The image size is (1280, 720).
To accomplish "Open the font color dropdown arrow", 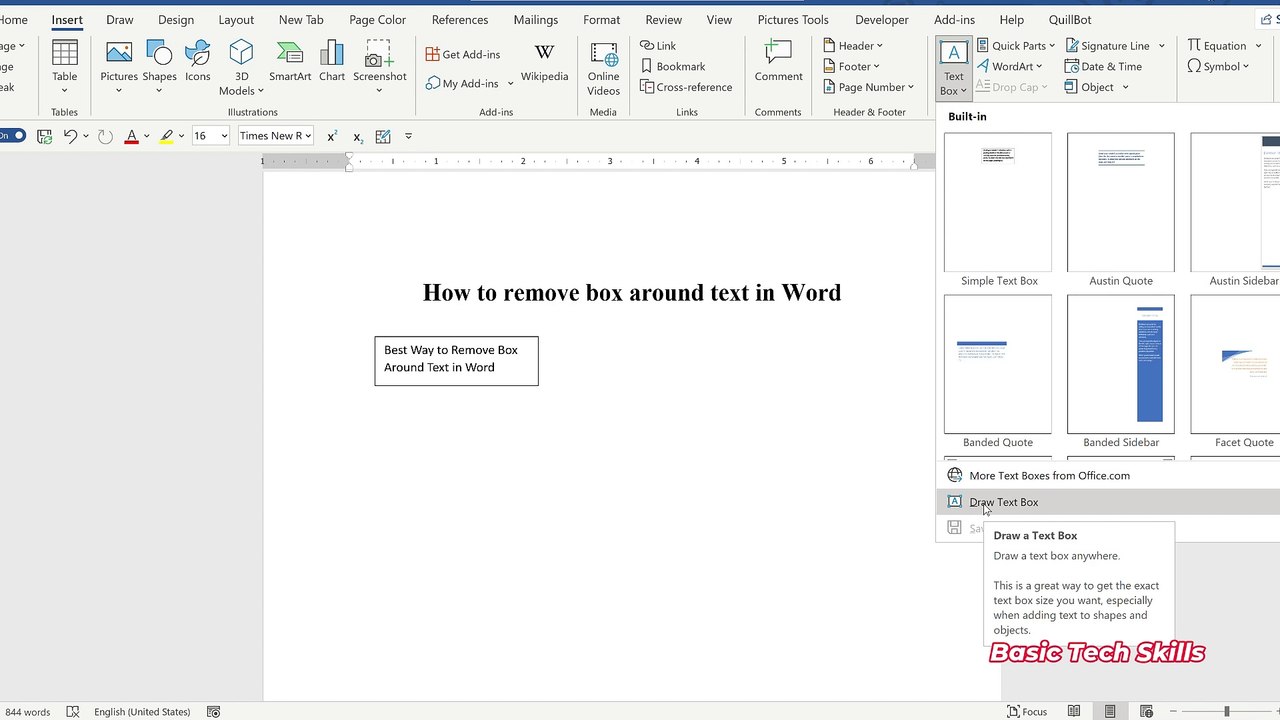I will point(147,136).
